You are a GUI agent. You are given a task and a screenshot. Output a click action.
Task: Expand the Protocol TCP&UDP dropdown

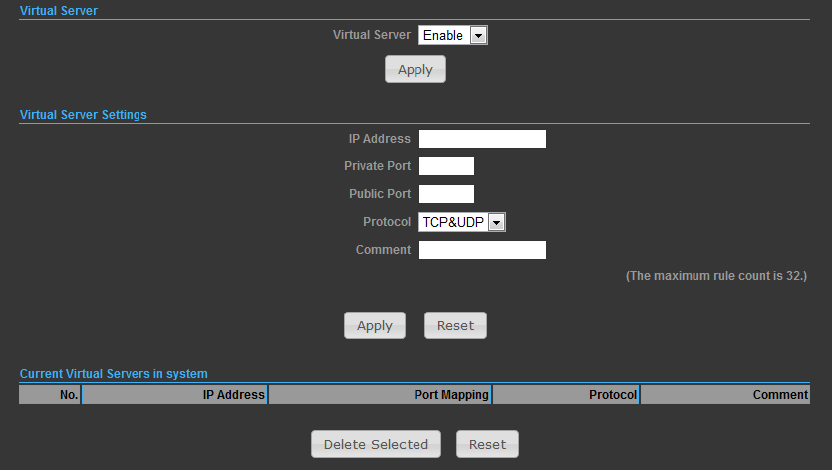tap(462, 222)
